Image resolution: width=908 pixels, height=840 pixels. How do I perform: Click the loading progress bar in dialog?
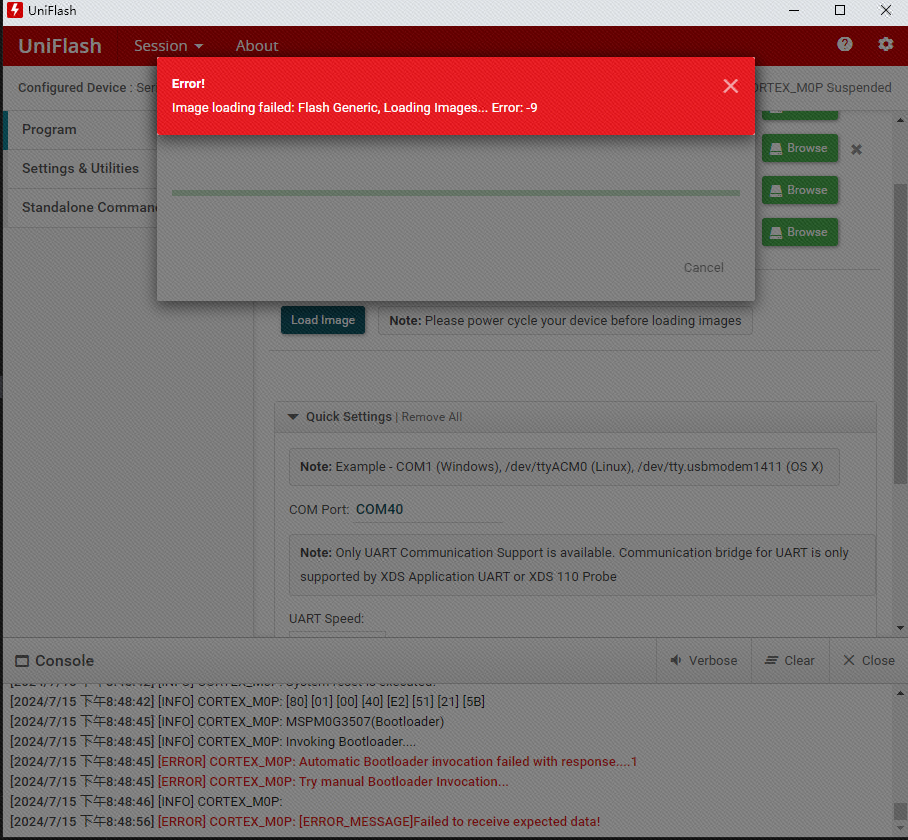456,193
